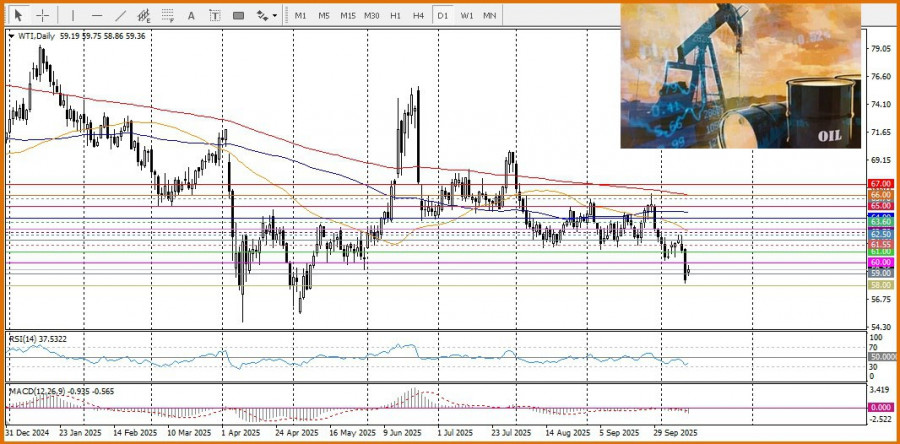
Task: Switch to the MN monthly timeframe
Action: point(490,15)
